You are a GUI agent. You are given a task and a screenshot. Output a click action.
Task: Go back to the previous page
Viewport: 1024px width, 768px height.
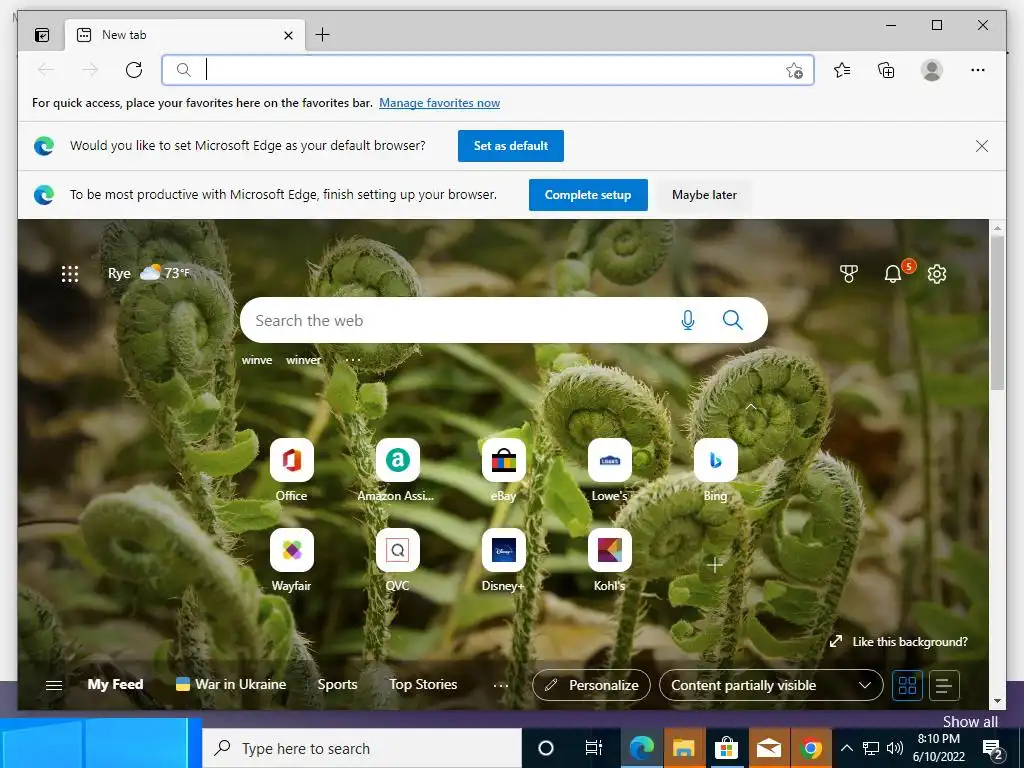tap(46, 70)
